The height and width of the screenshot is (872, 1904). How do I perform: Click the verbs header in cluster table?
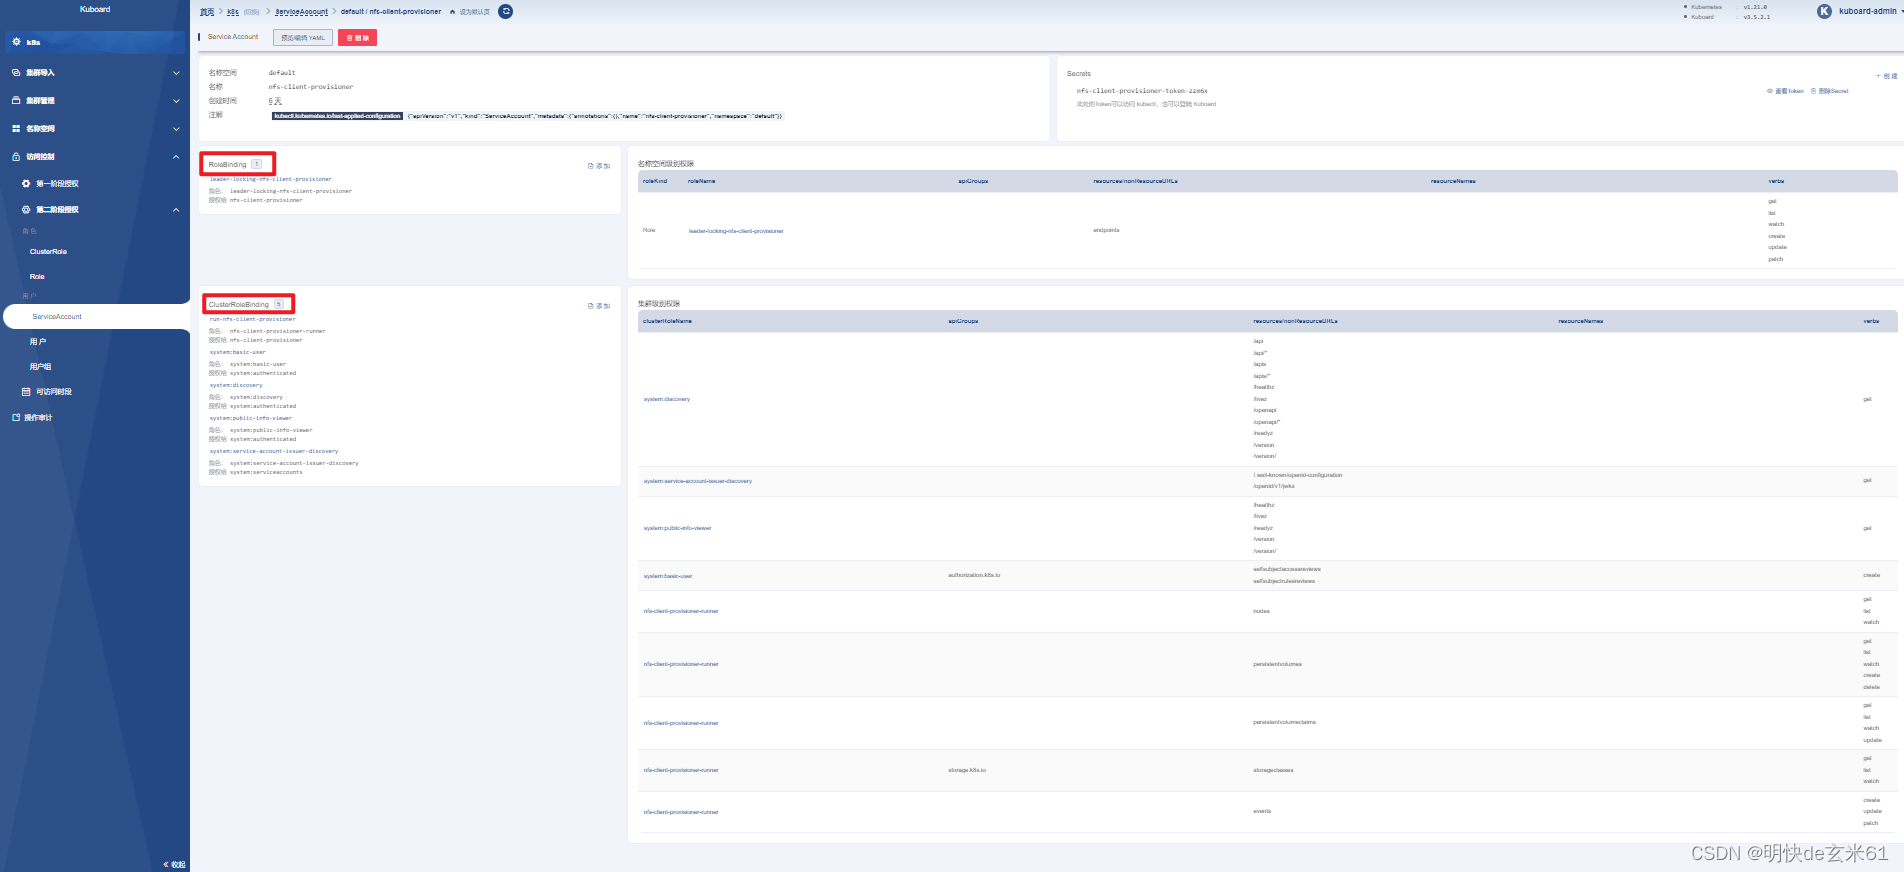(1871, 321)
